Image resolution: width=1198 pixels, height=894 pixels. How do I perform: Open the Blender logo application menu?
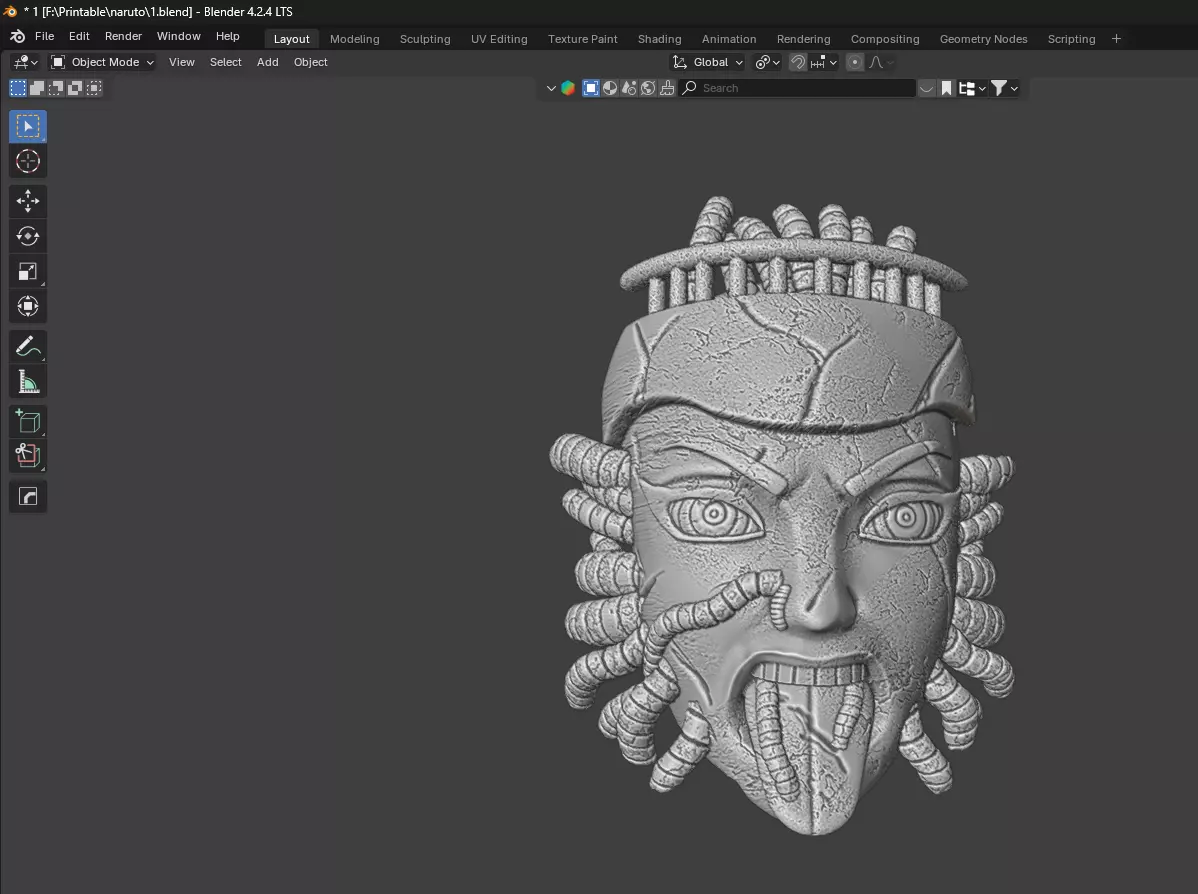(x=17, y=36)
